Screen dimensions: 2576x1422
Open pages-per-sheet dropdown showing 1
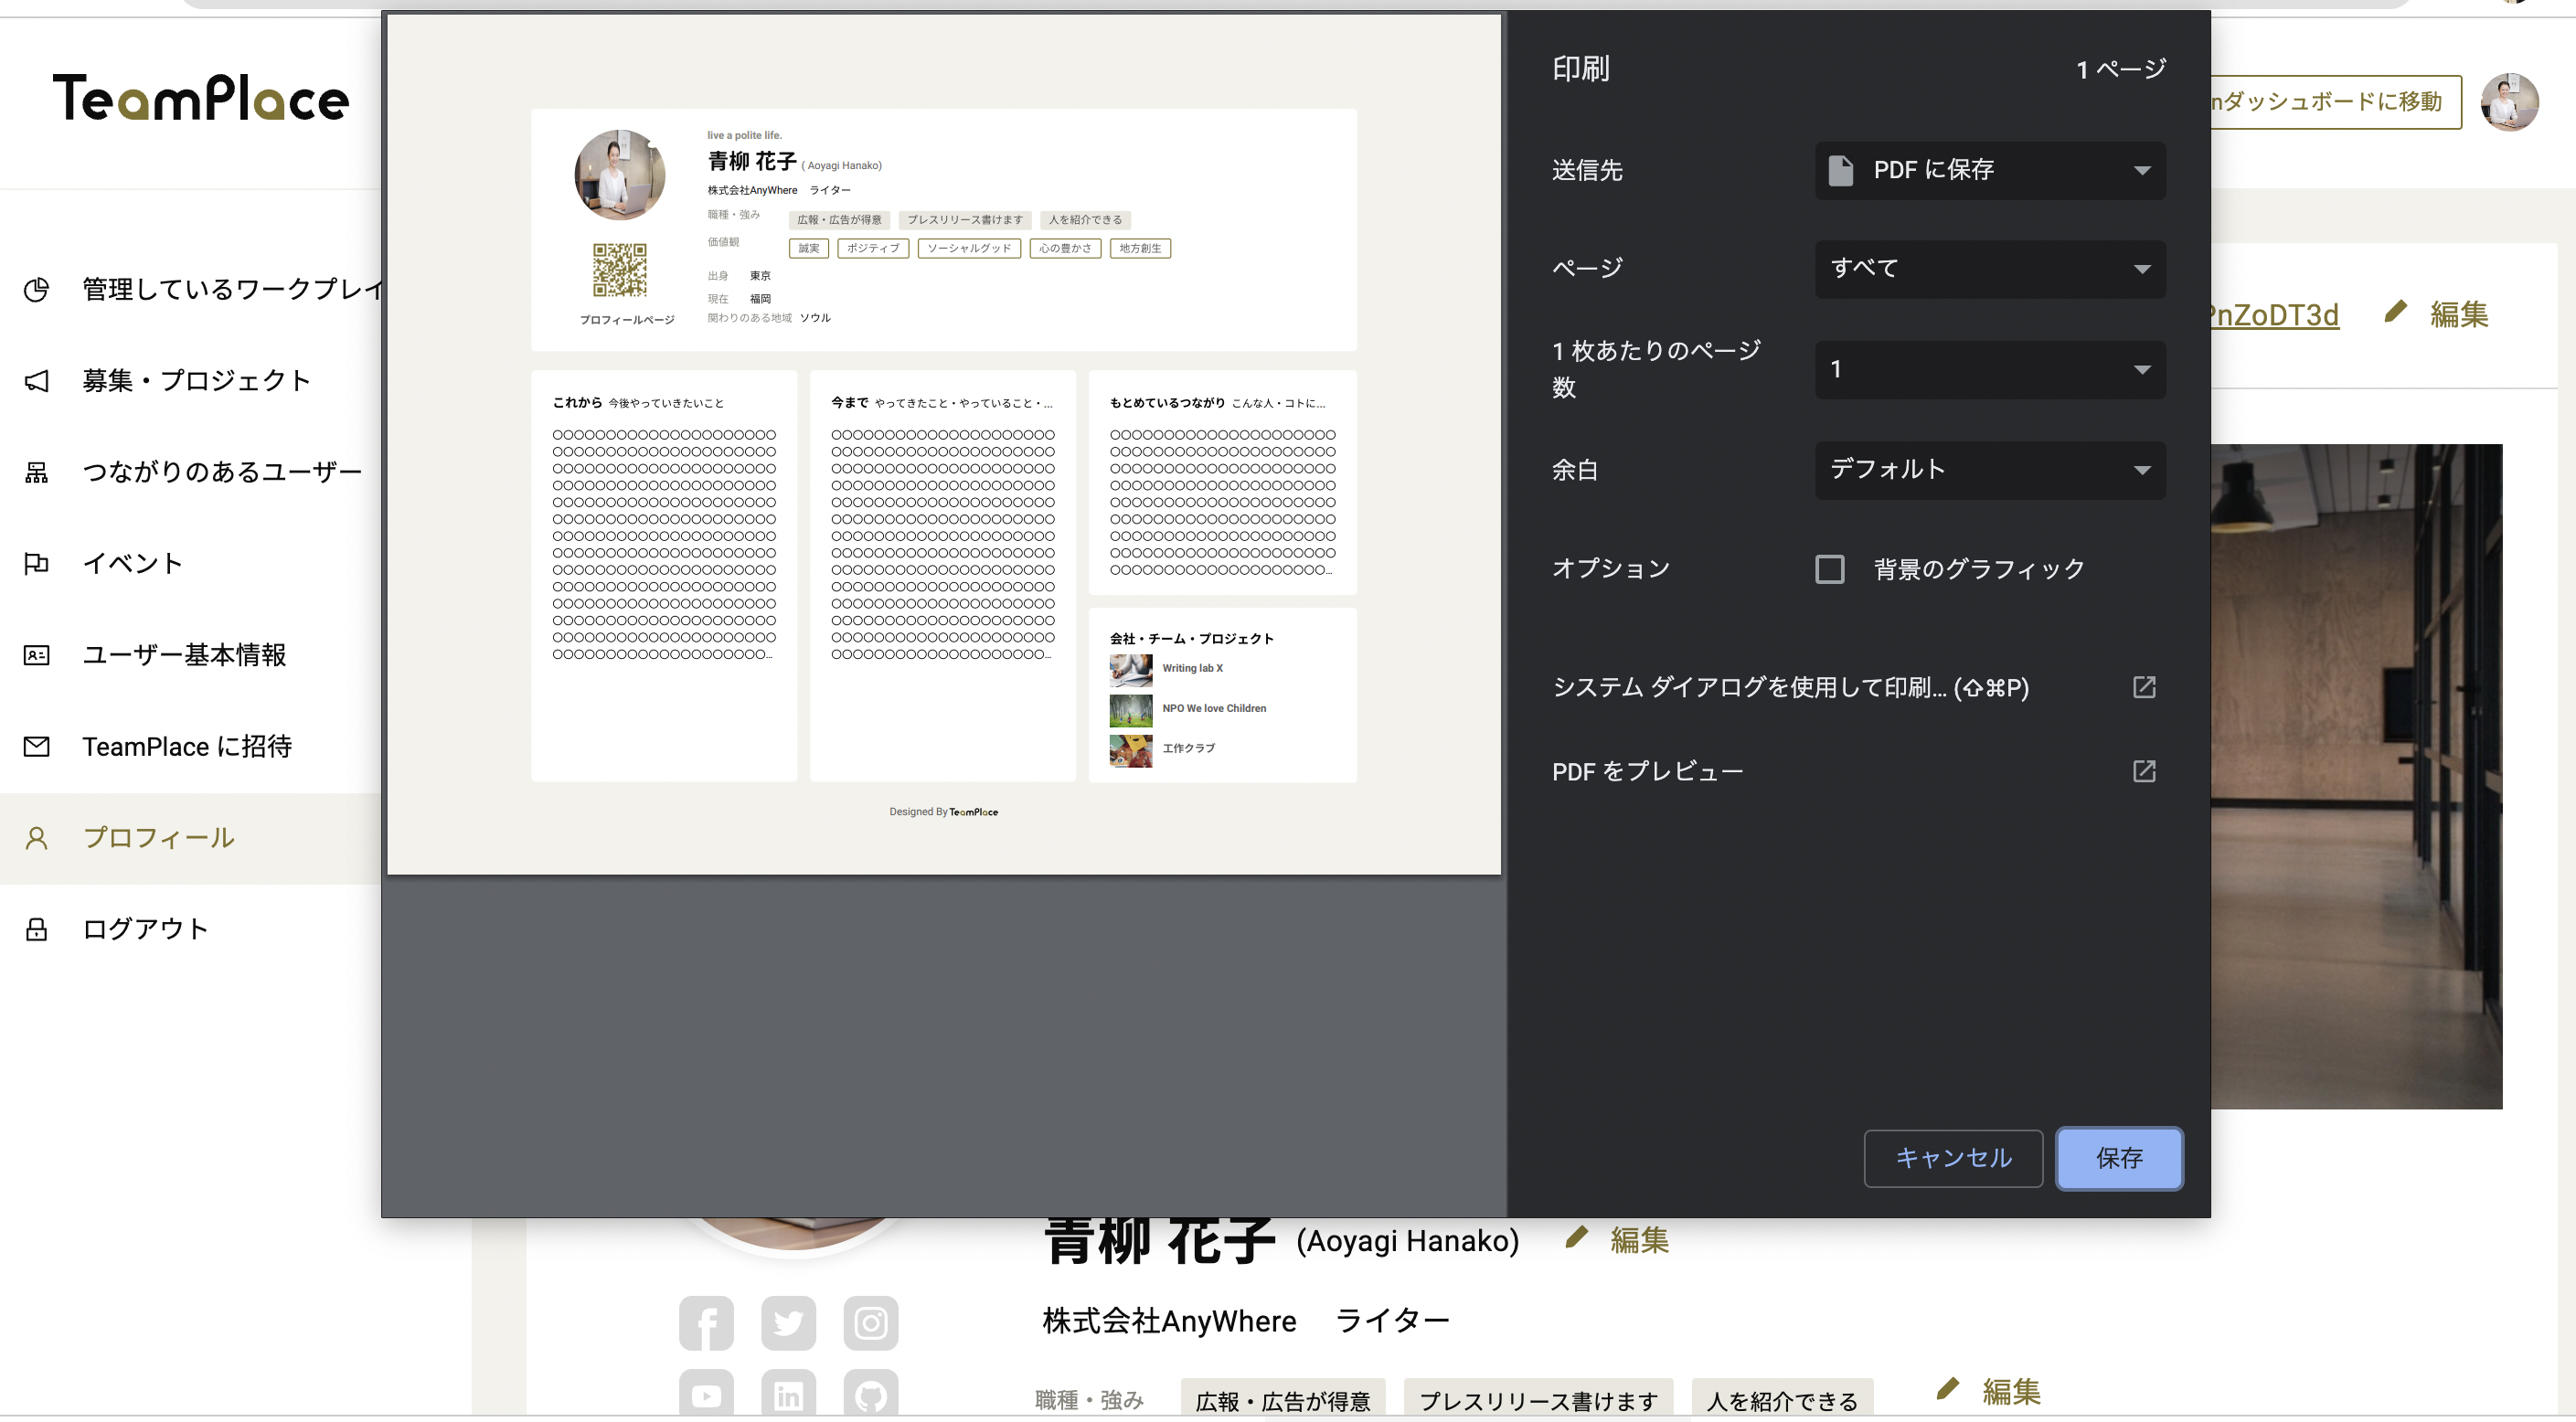[1989, 369]
